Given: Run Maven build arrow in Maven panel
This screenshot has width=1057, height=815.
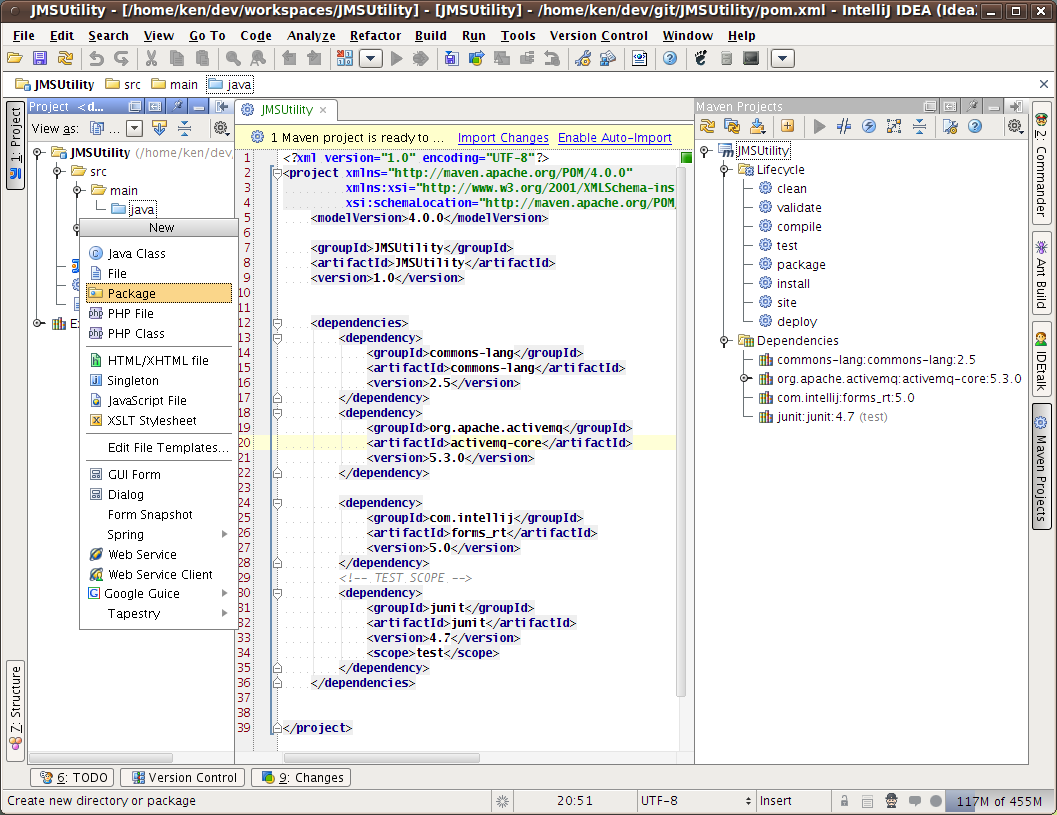Looking at the screenshot, I should [x=819, y=126].
